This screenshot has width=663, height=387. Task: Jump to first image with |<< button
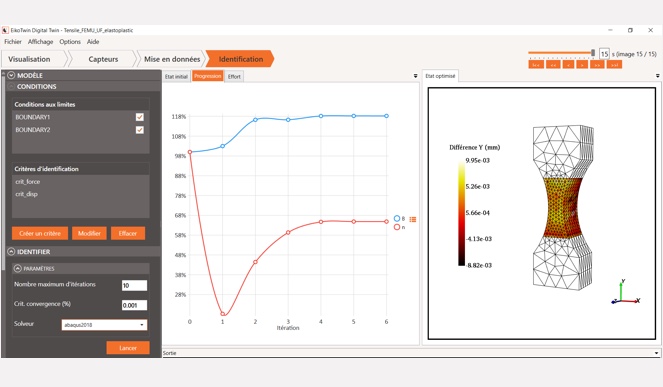535,65
